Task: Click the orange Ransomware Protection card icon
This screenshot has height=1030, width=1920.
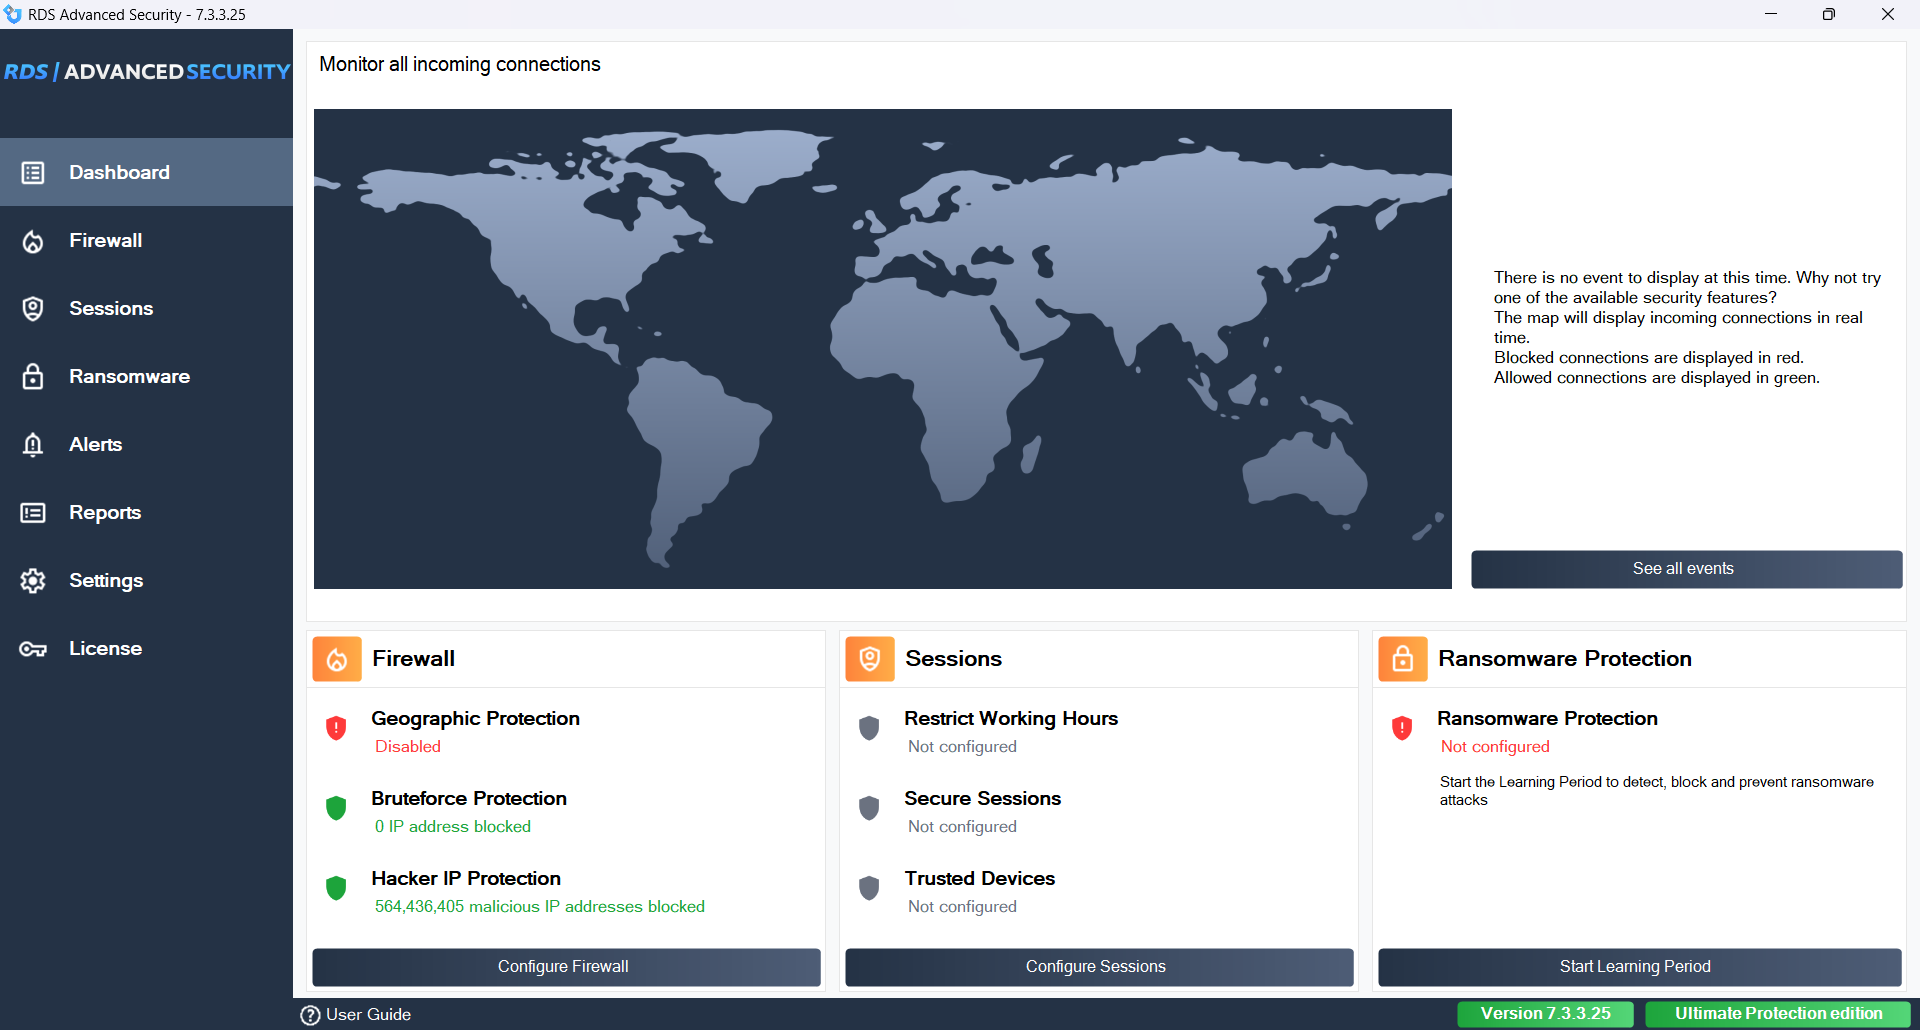Action: [1403, 659]
